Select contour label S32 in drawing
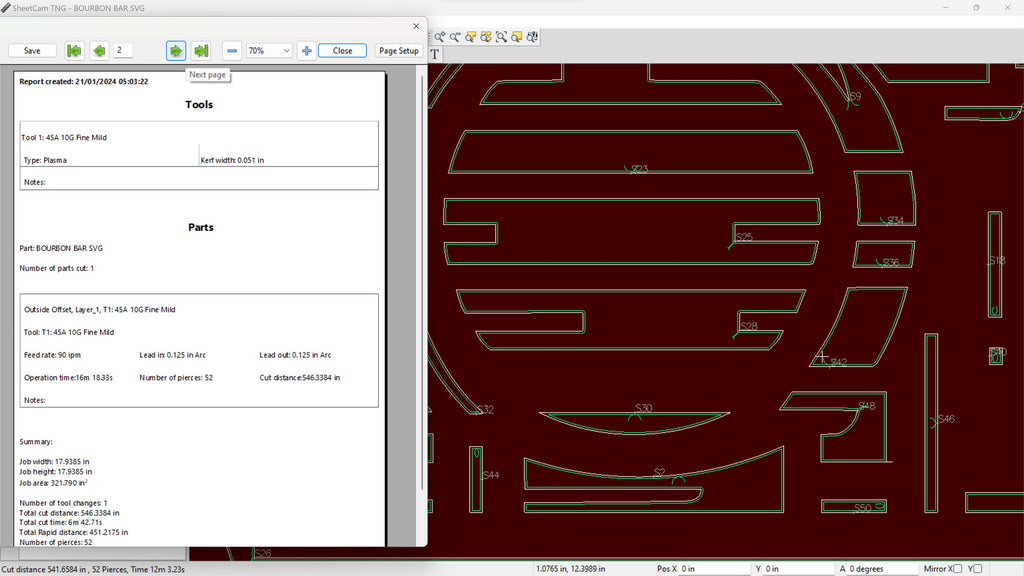Viewport: 1024px width, 576px height. point(485,409)
